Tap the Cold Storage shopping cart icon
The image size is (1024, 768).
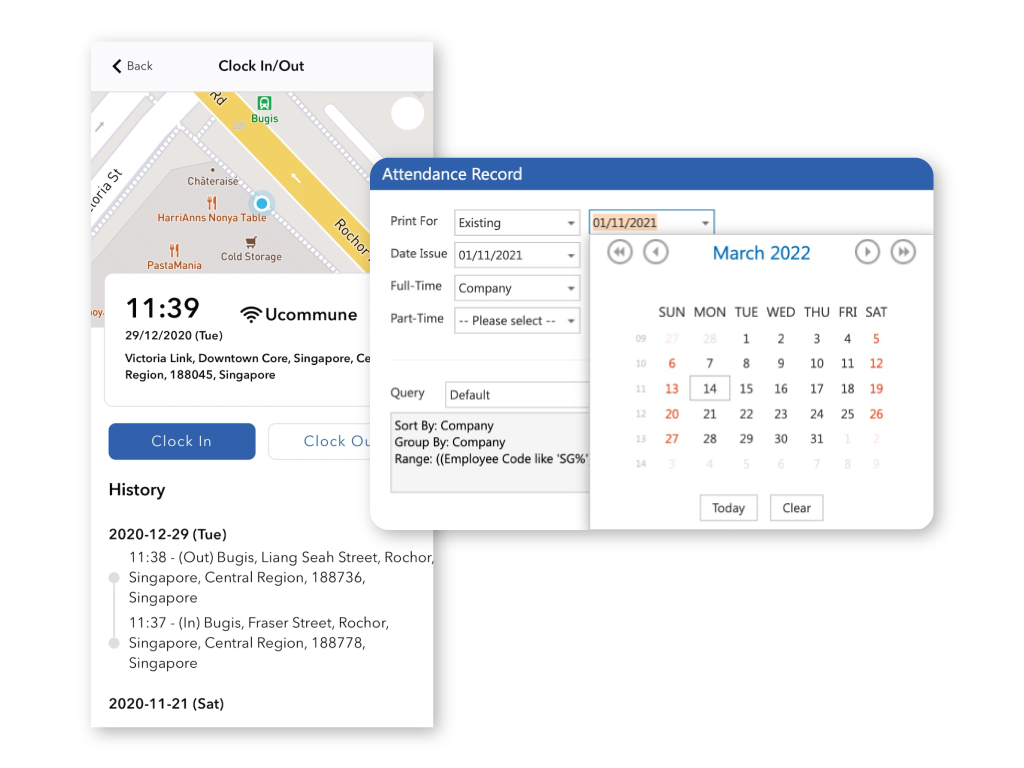[251, 242]
